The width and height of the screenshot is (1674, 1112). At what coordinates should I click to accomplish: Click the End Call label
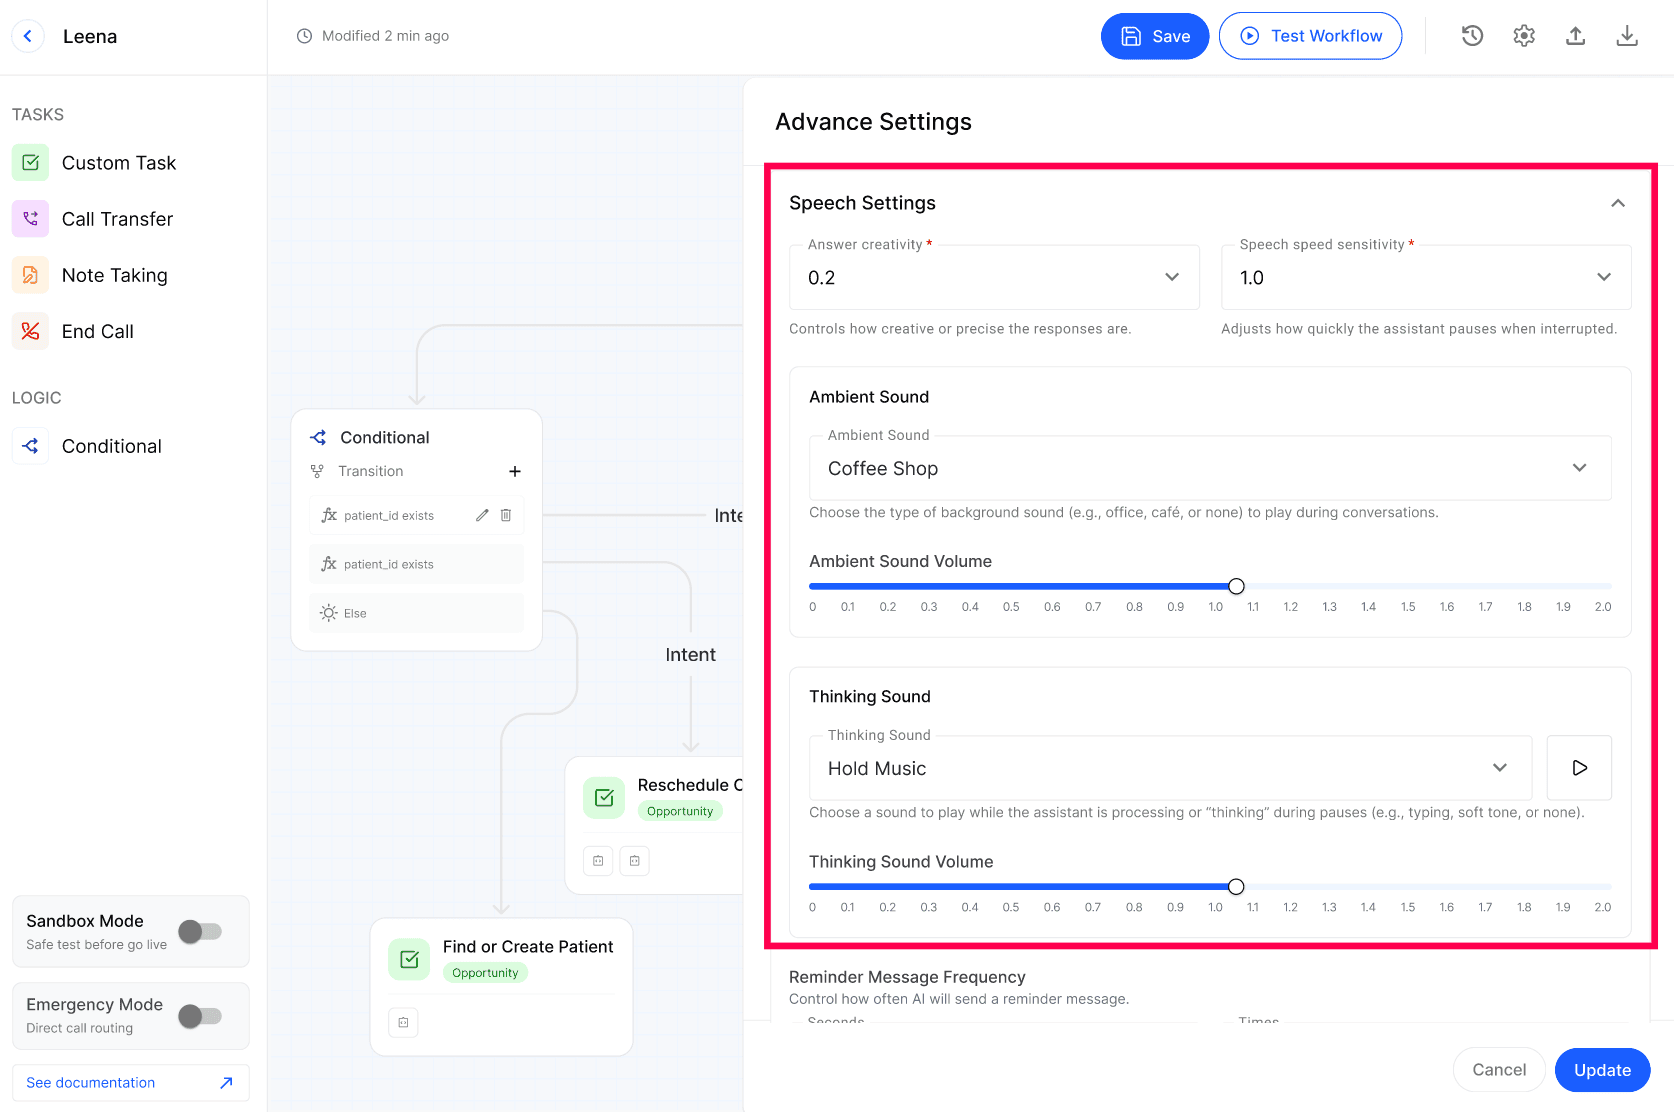[x=98, y=331]
